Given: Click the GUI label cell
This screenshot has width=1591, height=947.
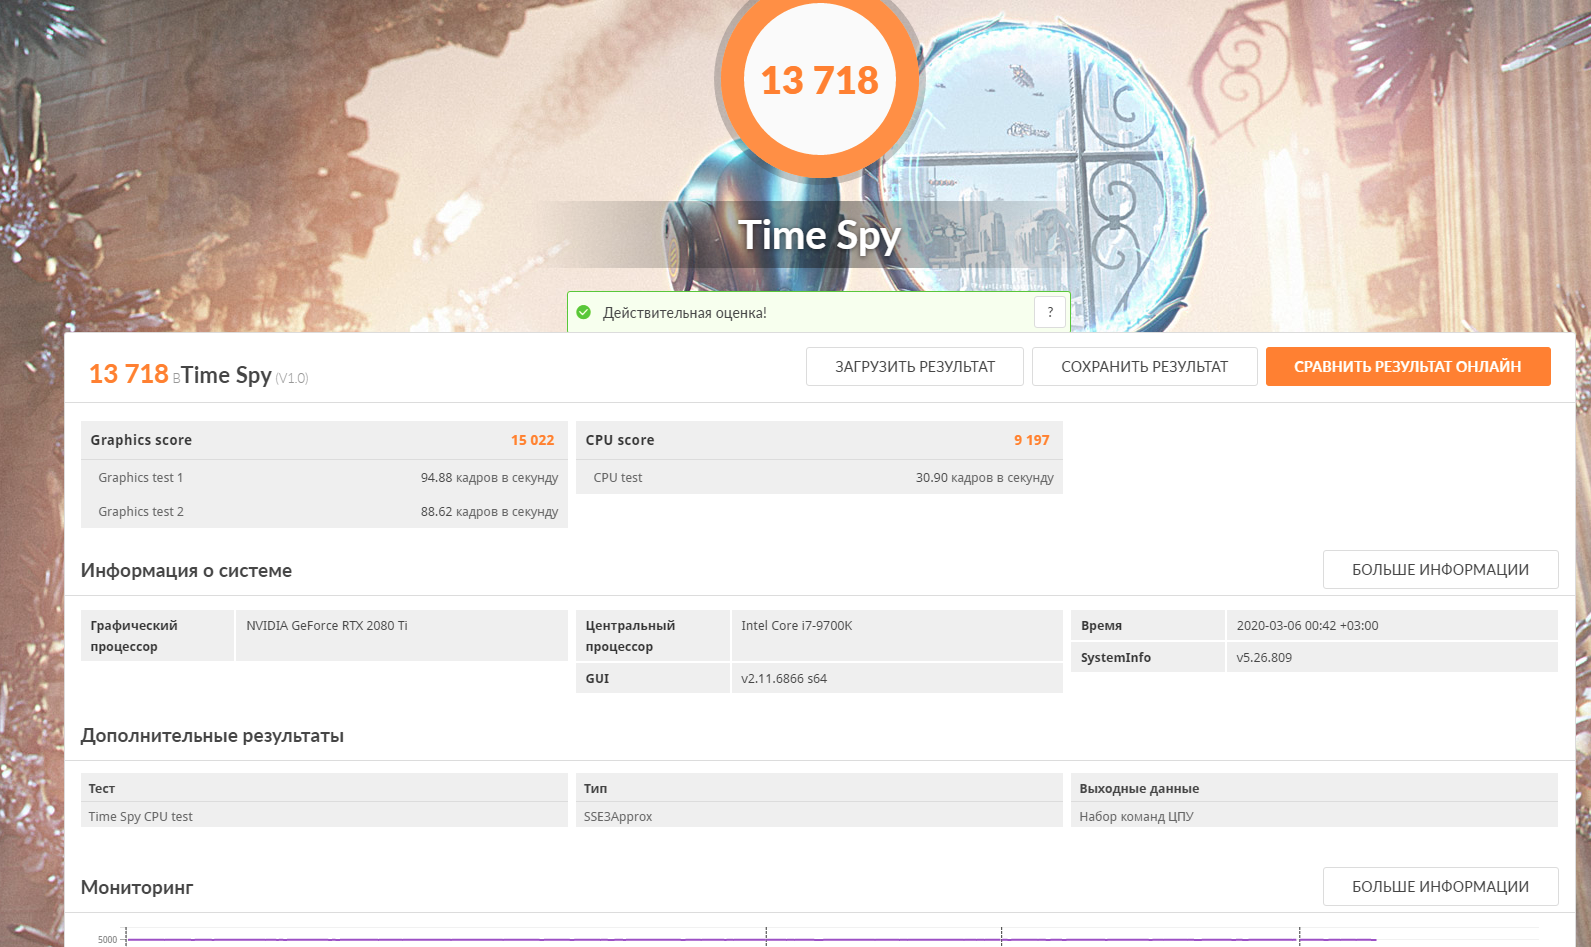Looking at the screenshot, I should coord(653,679).
